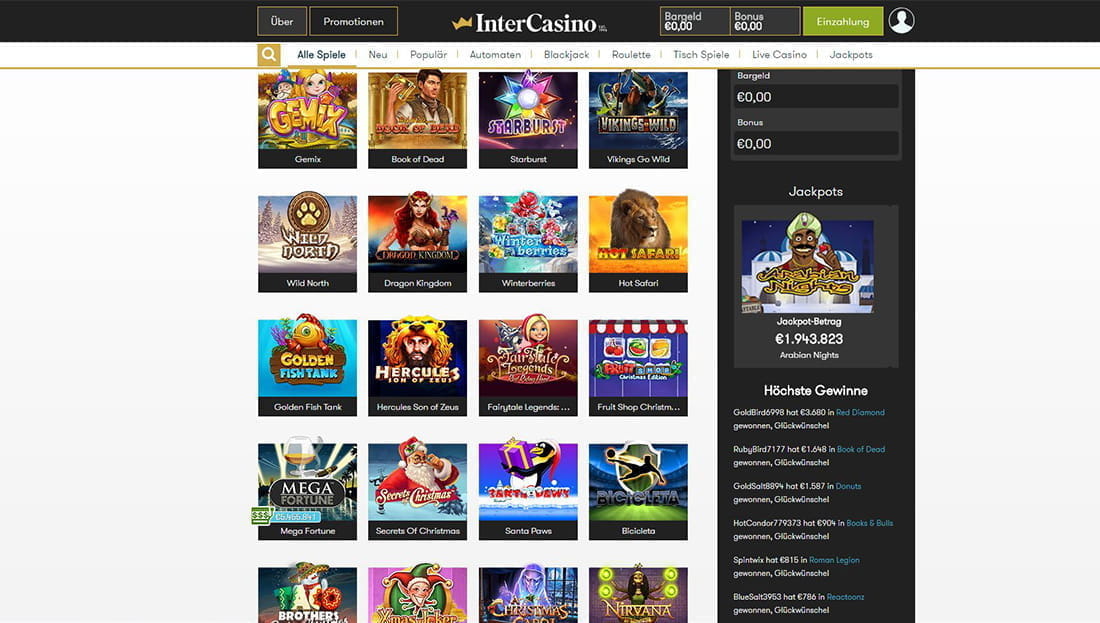Click the Red Diamond winner link
This screenshot has width=1100, height=623.
pyautogui.click(x=860, y=413)
